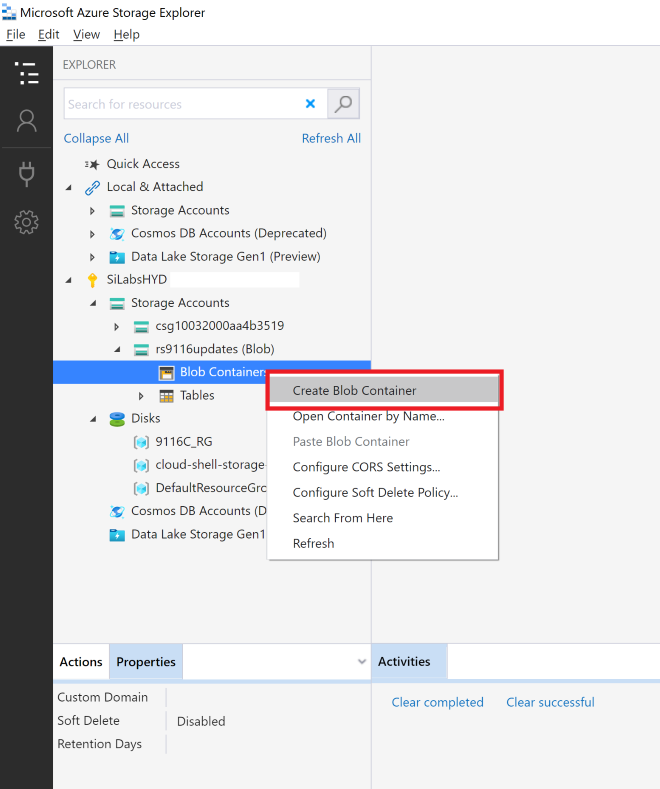This screenshot has width=660, height=789.
Task: Click the Connect plug icon
Action: pos(26,174)
